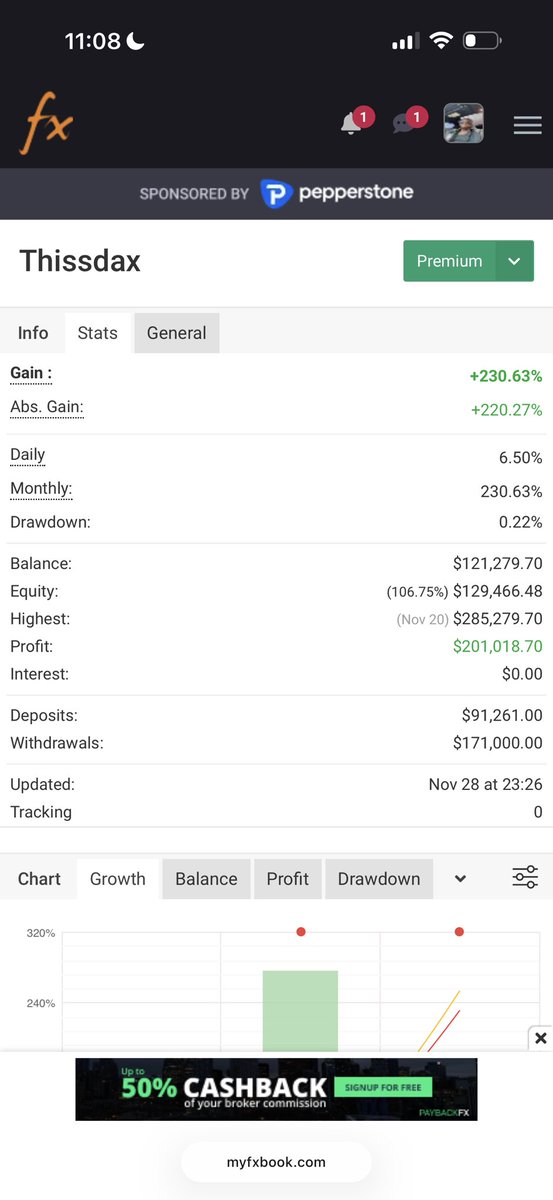553x1200 pixels.
Task: Expand more chart tabs chevron
Action: click(x=460, y=879)
